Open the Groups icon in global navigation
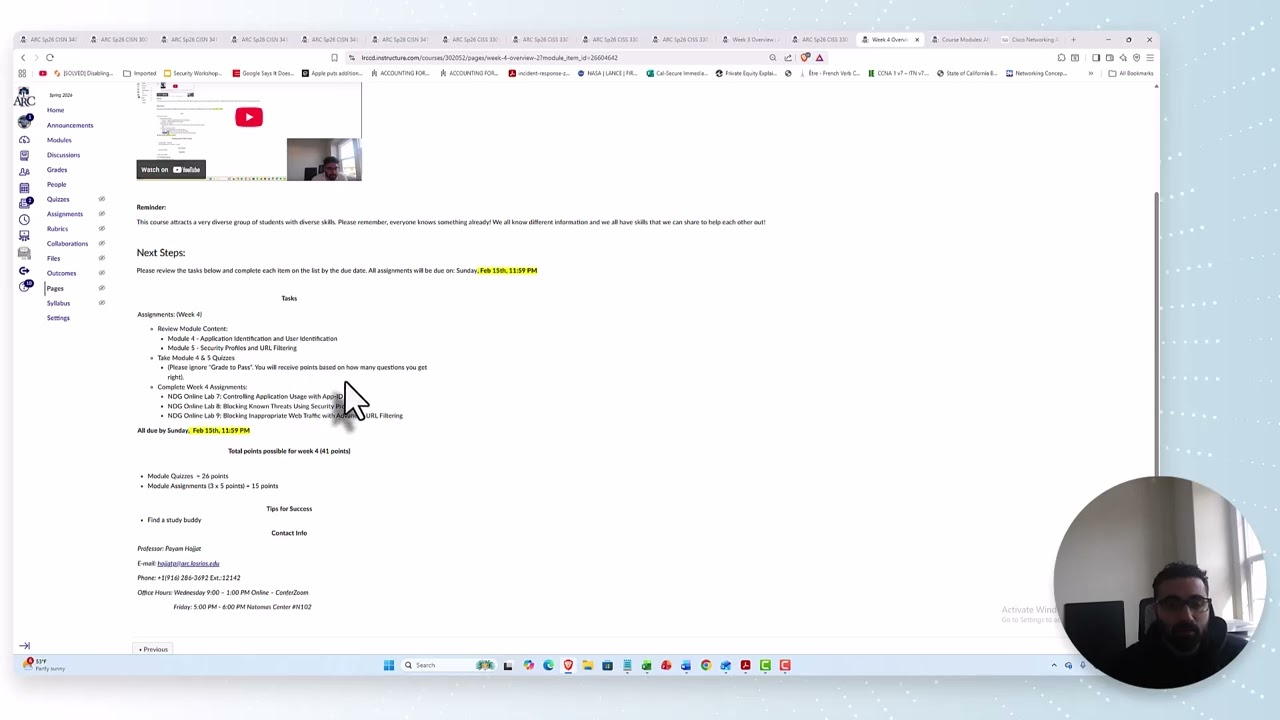This screenshot has height=720, width=1280. 24,171
